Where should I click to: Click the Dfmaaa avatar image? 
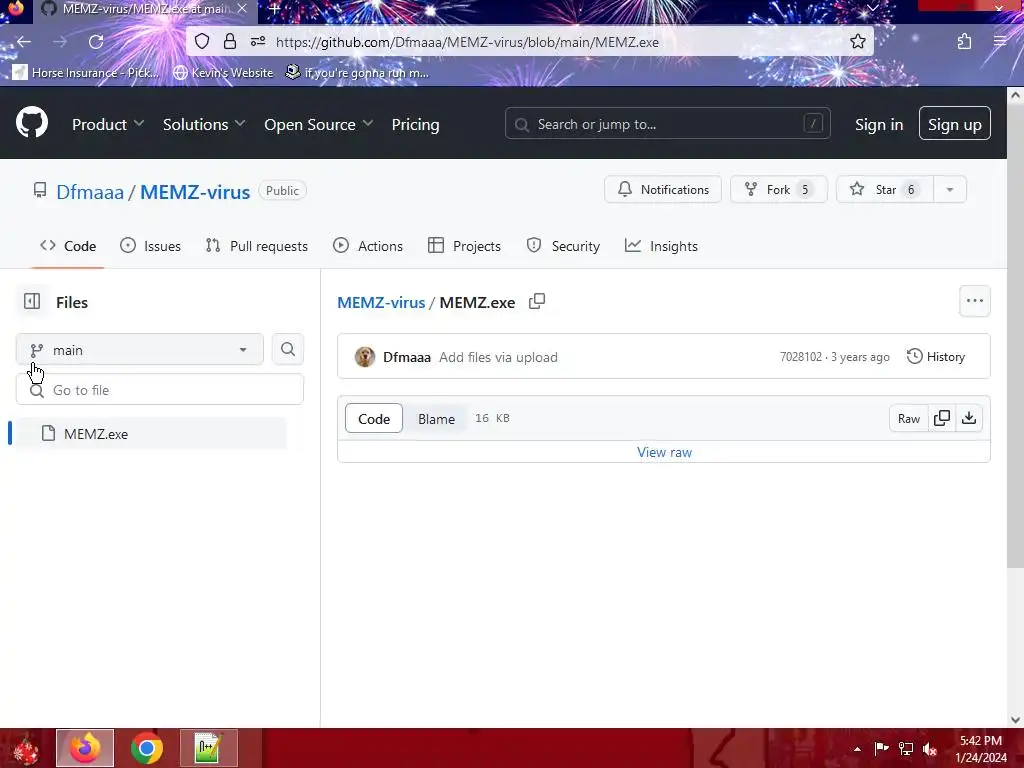click(365, 357)
